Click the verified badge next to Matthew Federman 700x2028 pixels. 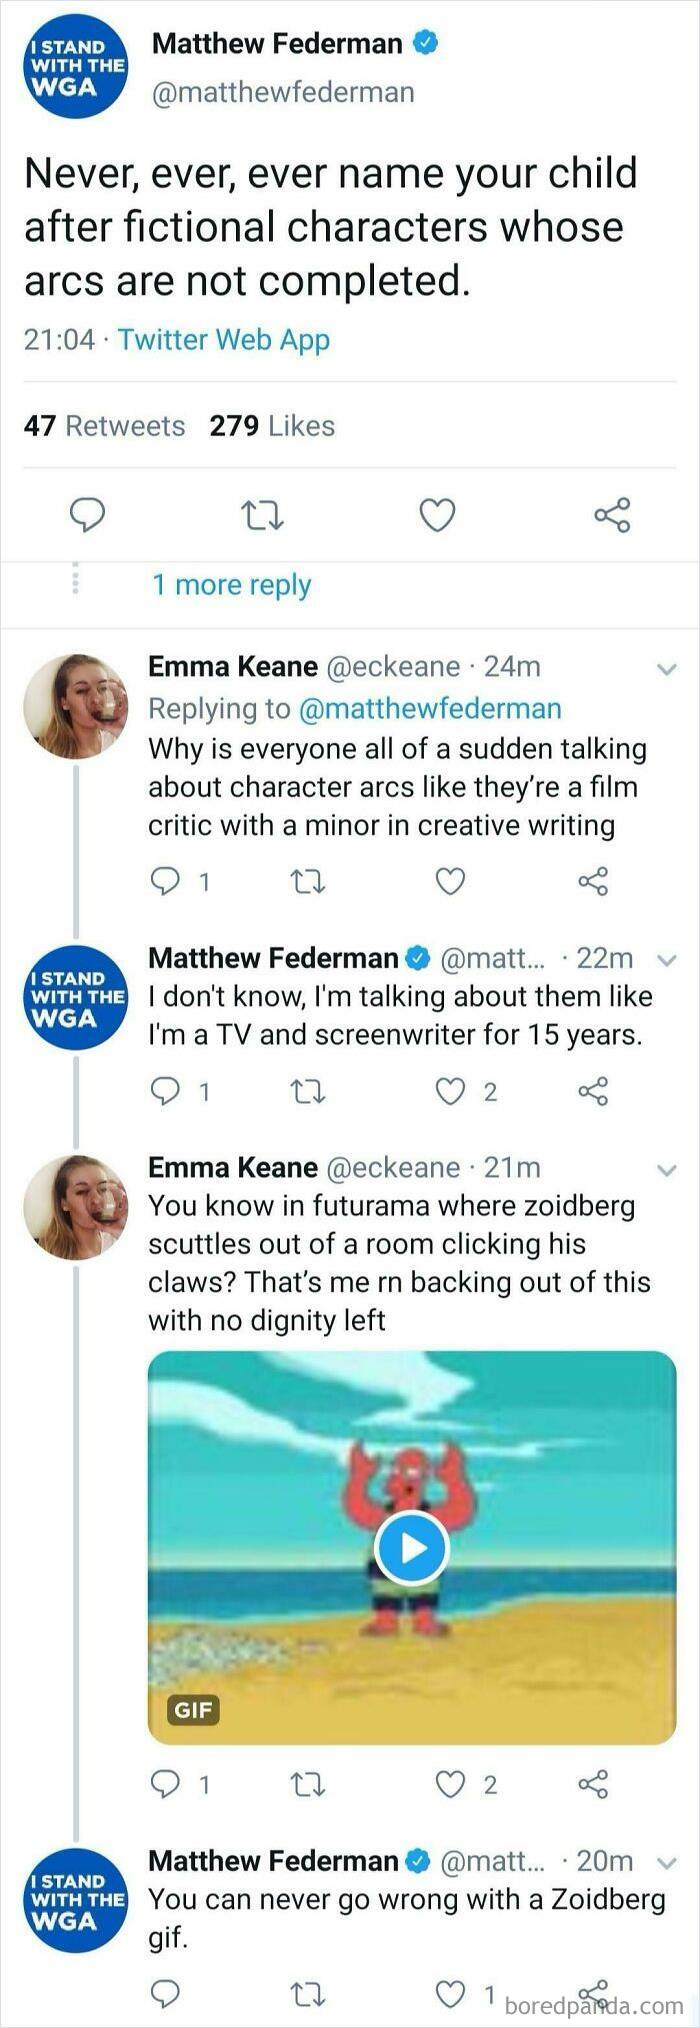coord(424,44)
